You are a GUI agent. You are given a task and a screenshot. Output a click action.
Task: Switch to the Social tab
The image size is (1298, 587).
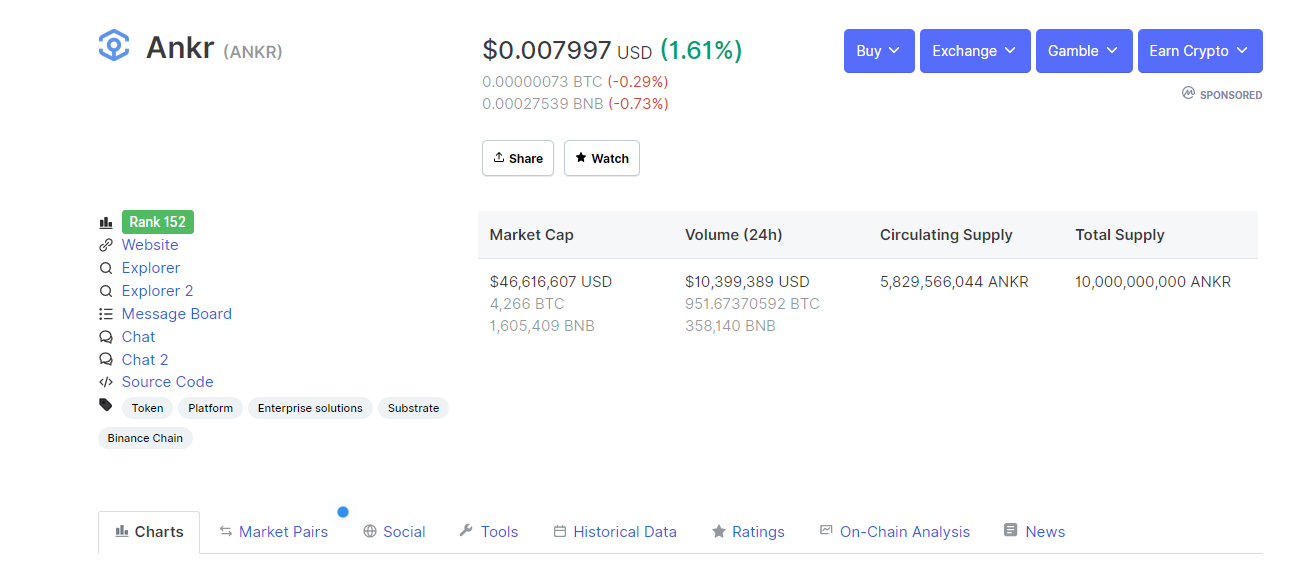pos(394,532)
